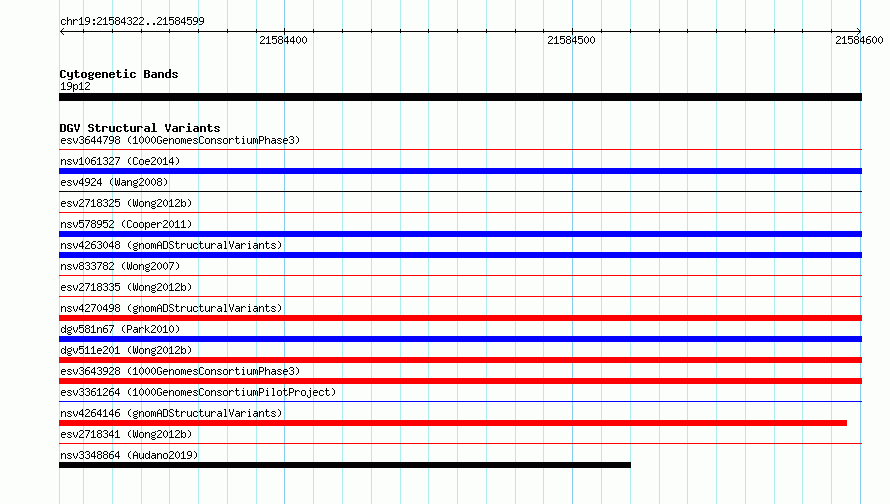This screenshot has width=890, height=504.
Task: Open variant label esv3643928 (1000GenomesConsortiumPhase3)
Action: (180, 371)
